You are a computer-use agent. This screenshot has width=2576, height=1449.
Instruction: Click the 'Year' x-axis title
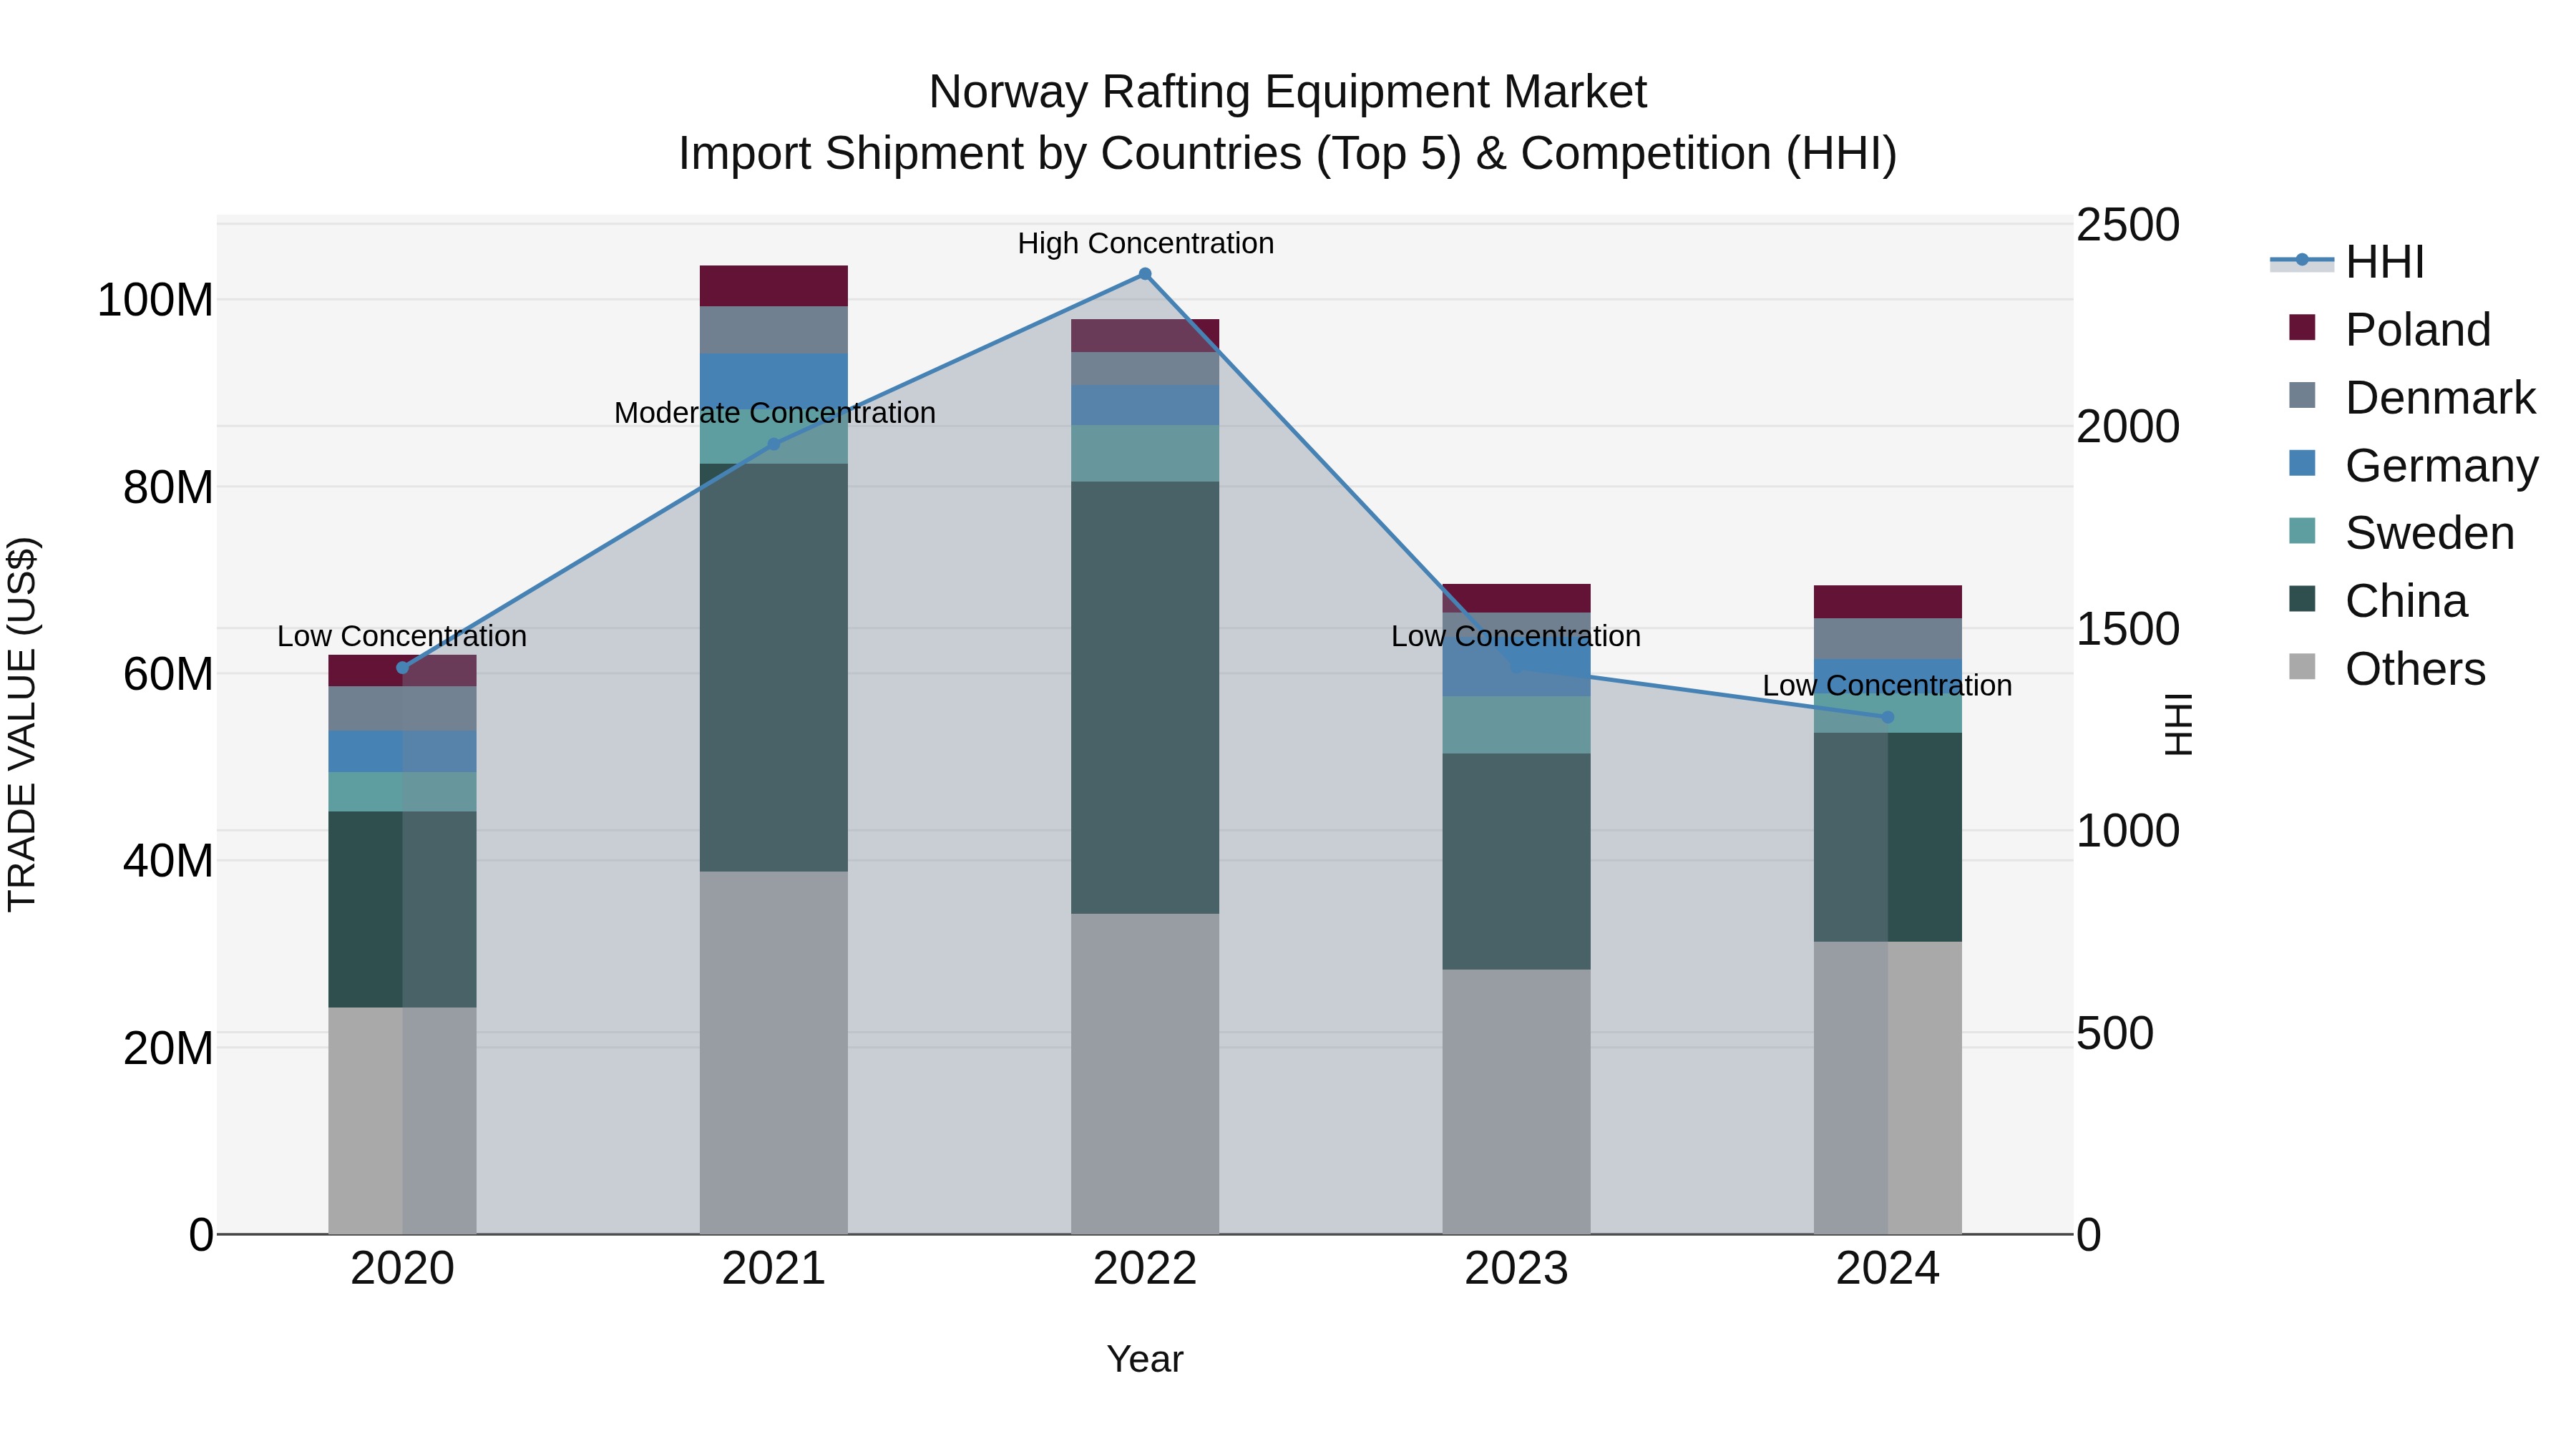1145,1360
